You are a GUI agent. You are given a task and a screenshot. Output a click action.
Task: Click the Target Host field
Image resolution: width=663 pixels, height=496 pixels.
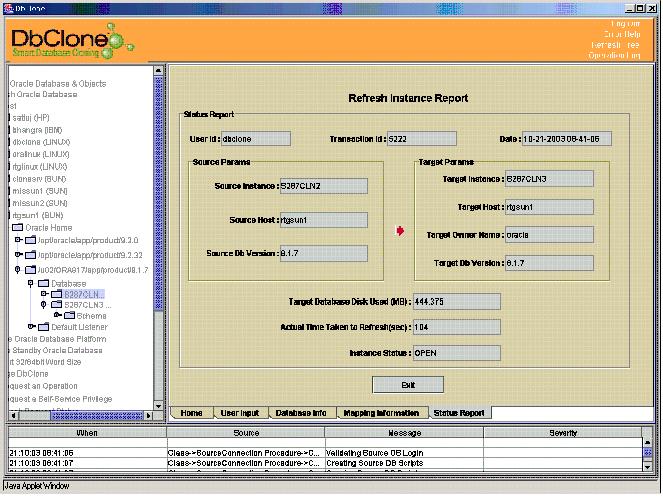[549, 207]
